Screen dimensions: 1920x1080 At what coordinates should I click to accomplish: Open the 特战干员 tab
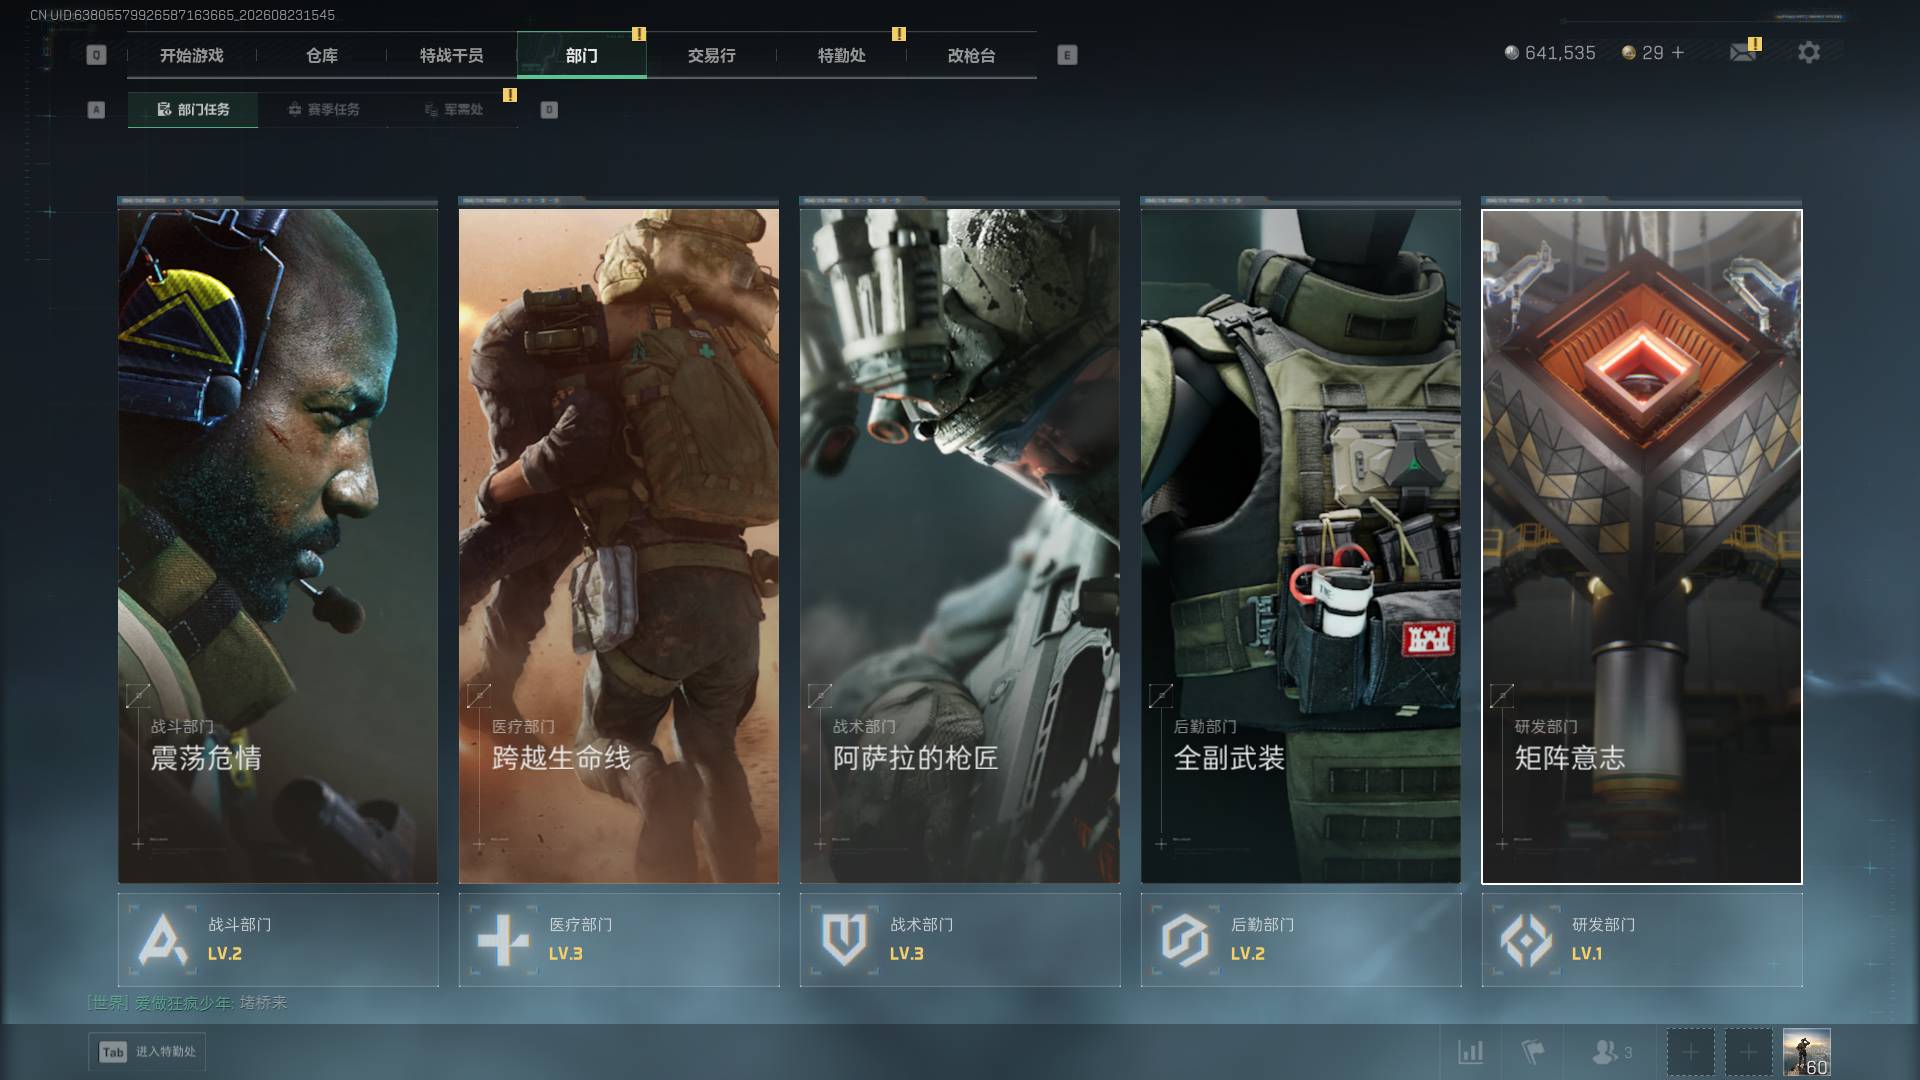point(452,55)
